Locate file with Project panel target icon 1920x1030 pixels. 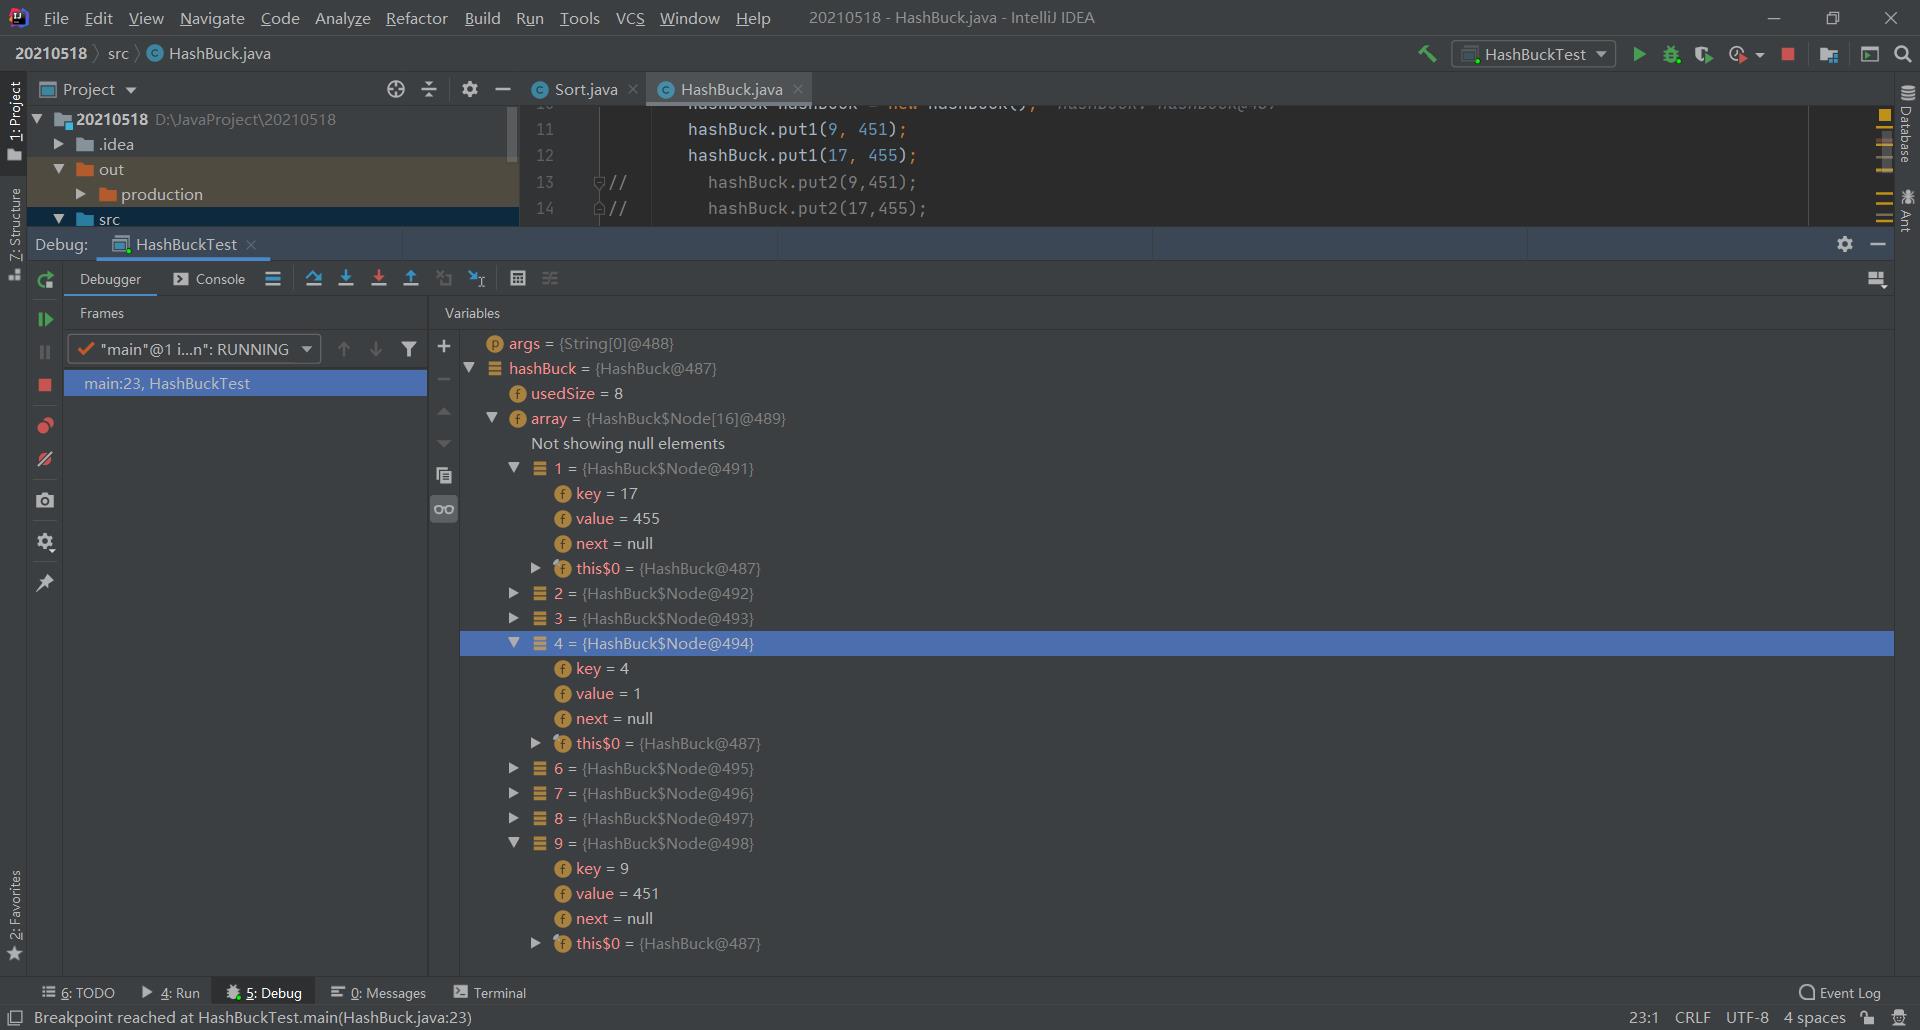[x=396, y=89]
